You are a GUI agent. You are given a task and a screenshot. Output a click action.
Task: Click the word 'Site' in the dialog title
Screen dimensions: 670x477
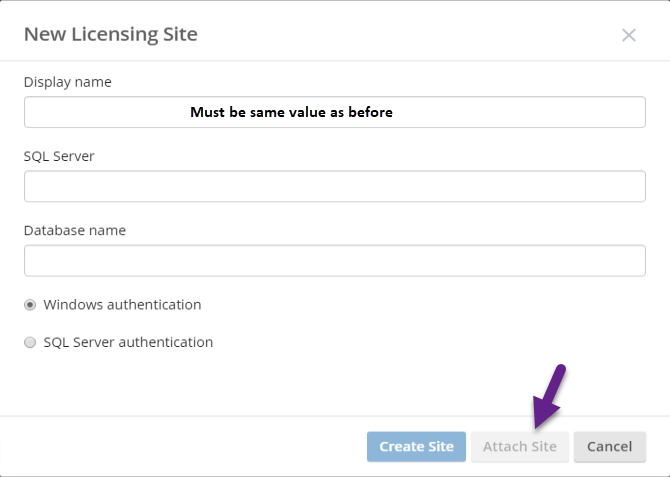(x=180, y=34)
